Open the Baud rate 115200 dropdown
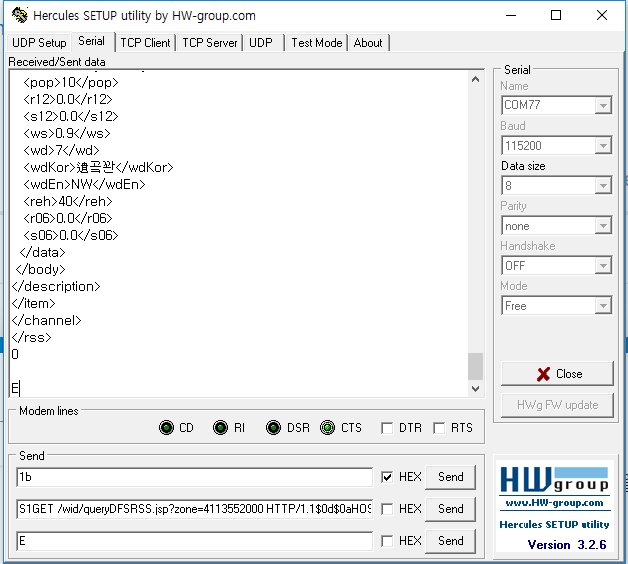628x564 pixels. coord(603,145)
